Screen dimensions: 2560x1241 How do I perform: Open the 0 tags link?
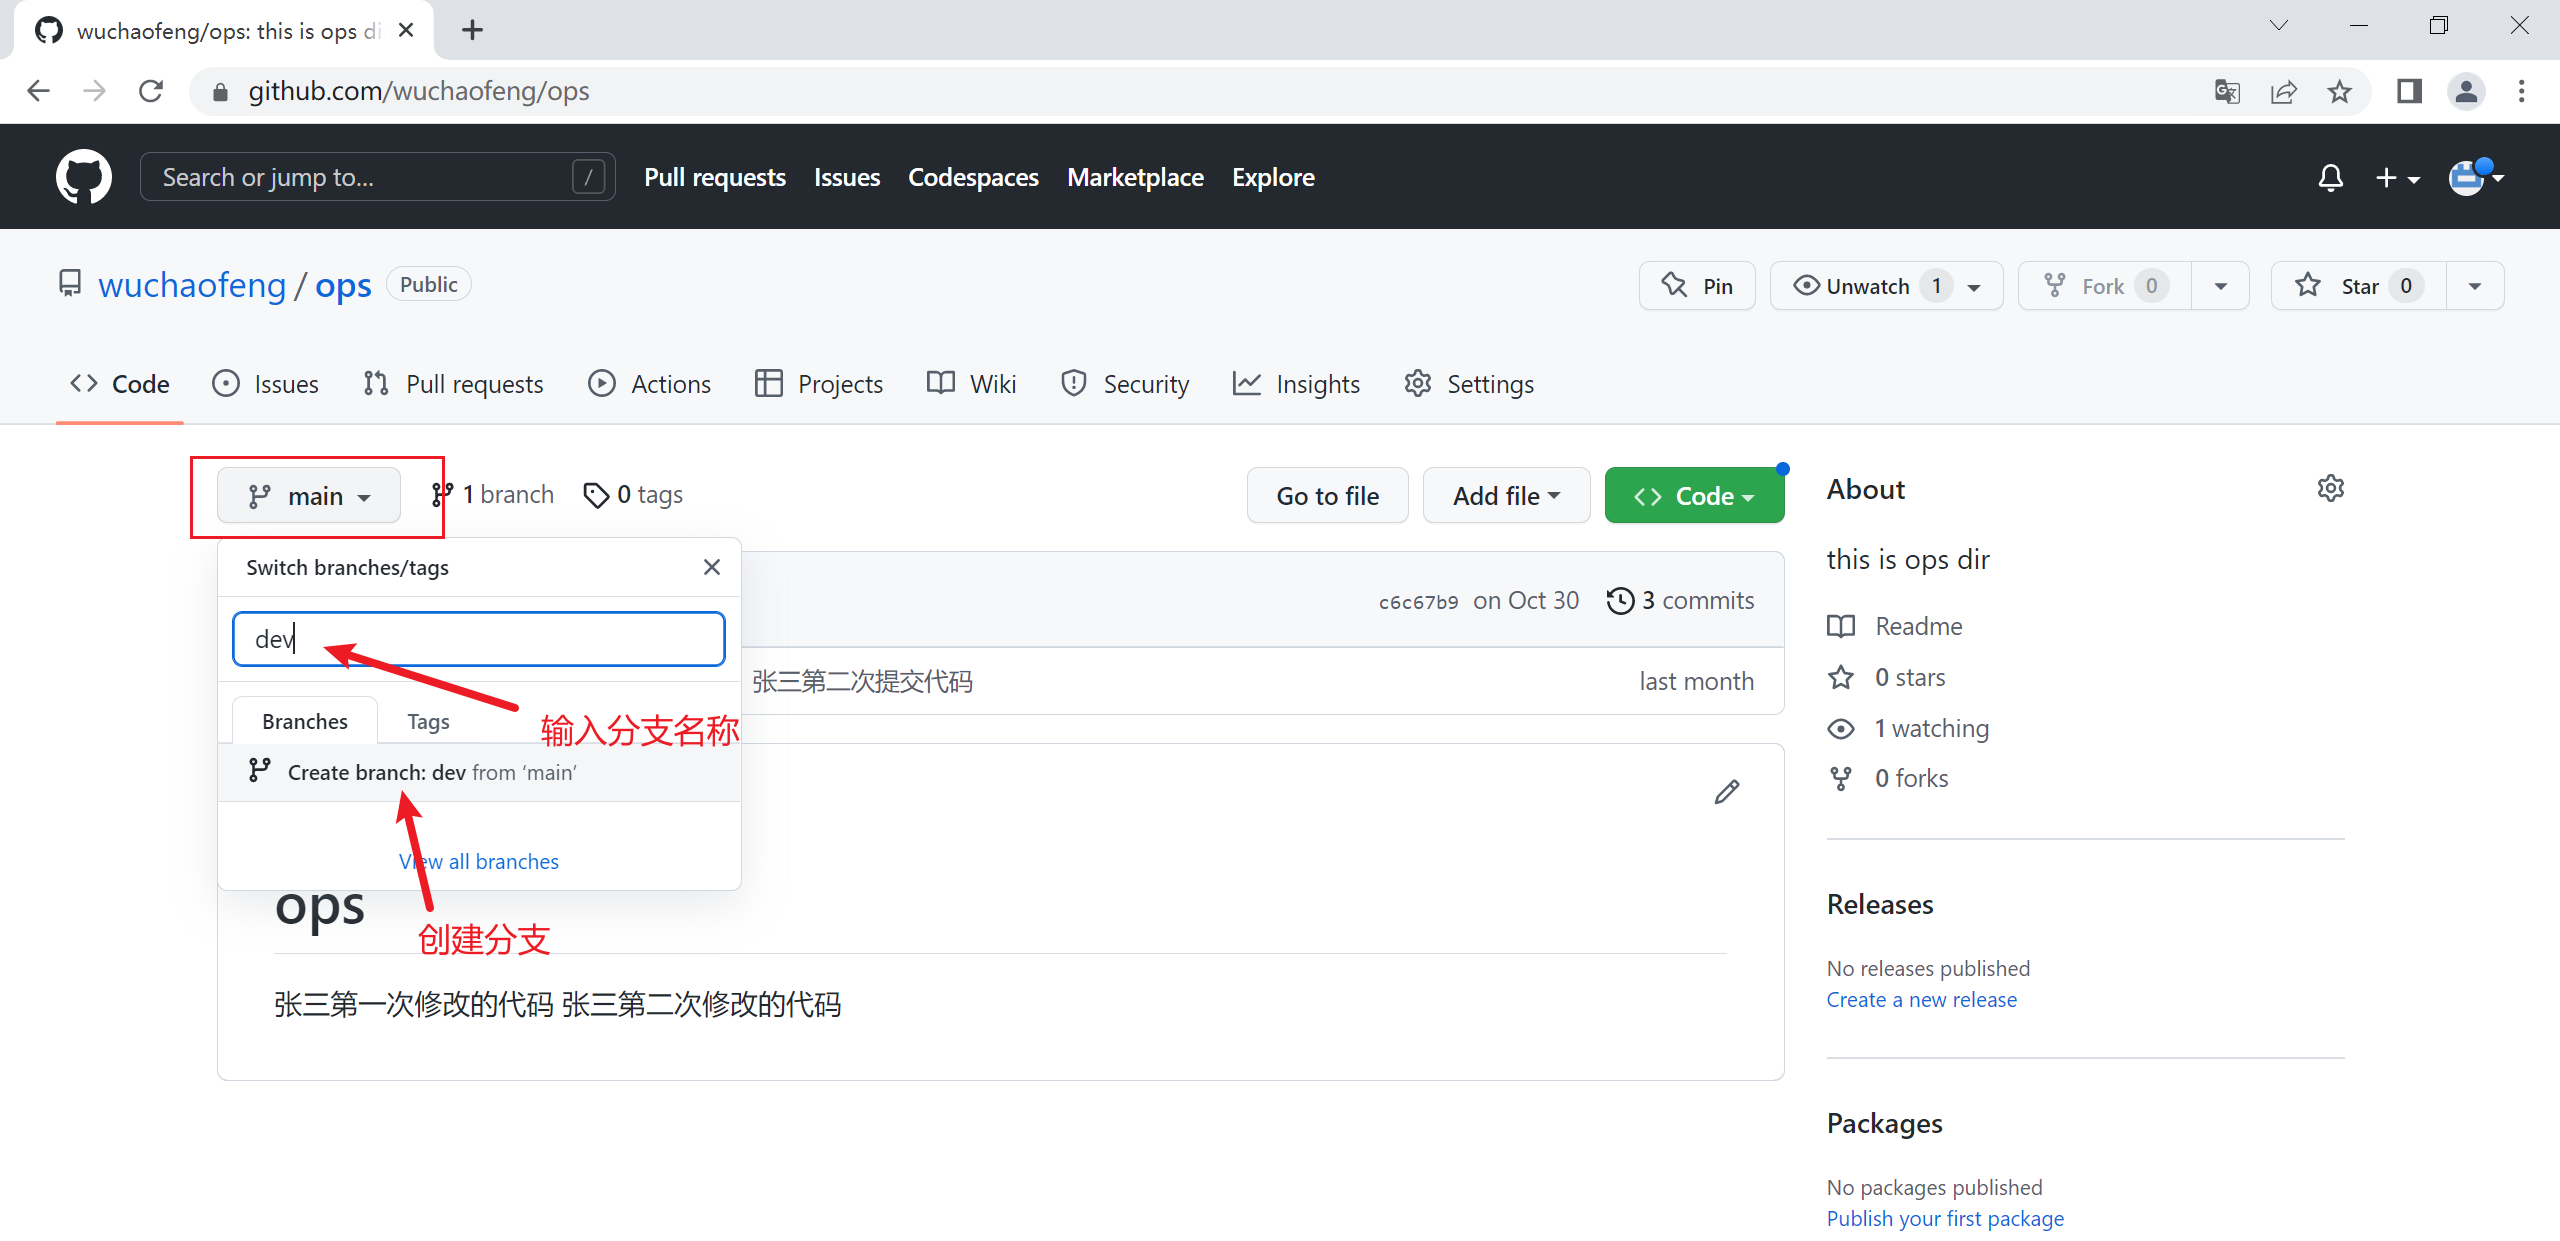tap(633, 495)
